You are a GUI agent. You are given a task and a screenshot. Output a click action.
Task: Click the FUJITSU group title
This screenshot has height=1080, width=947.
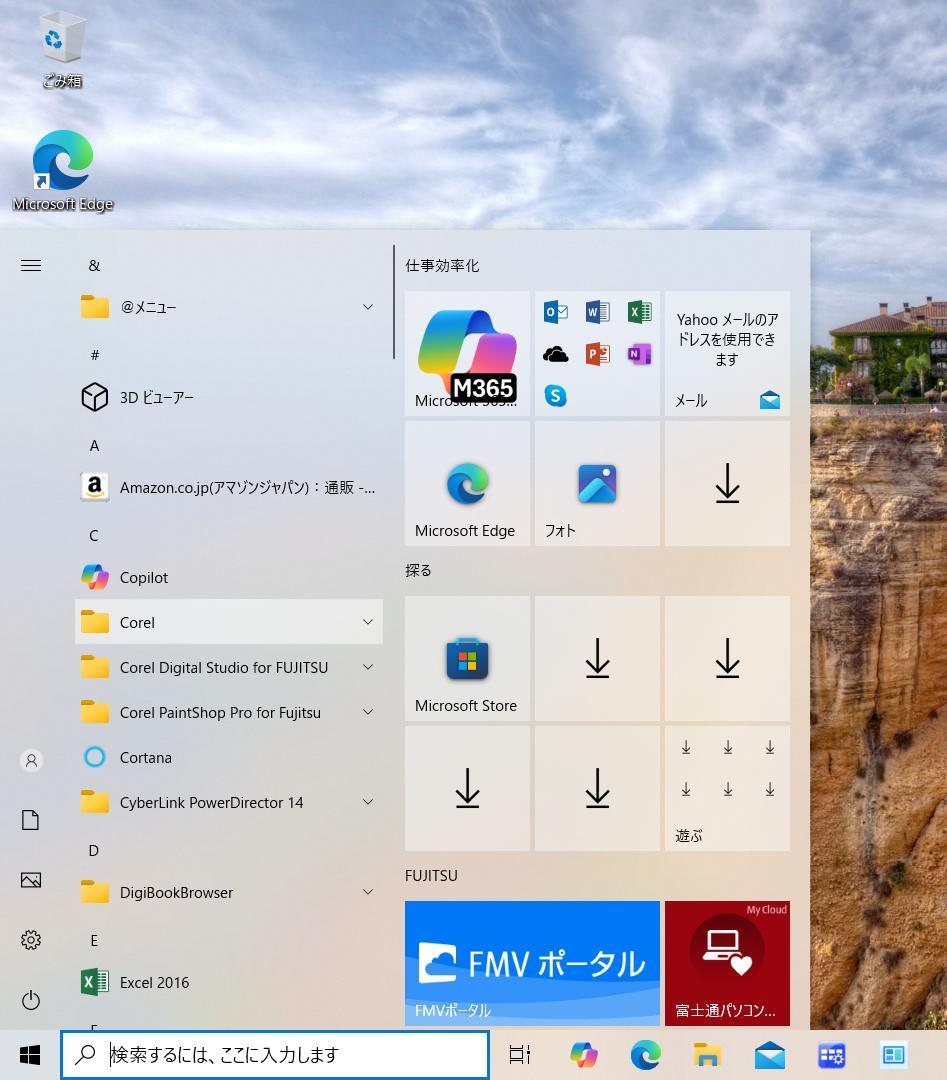pyautogui.click(x=431, y=875)
